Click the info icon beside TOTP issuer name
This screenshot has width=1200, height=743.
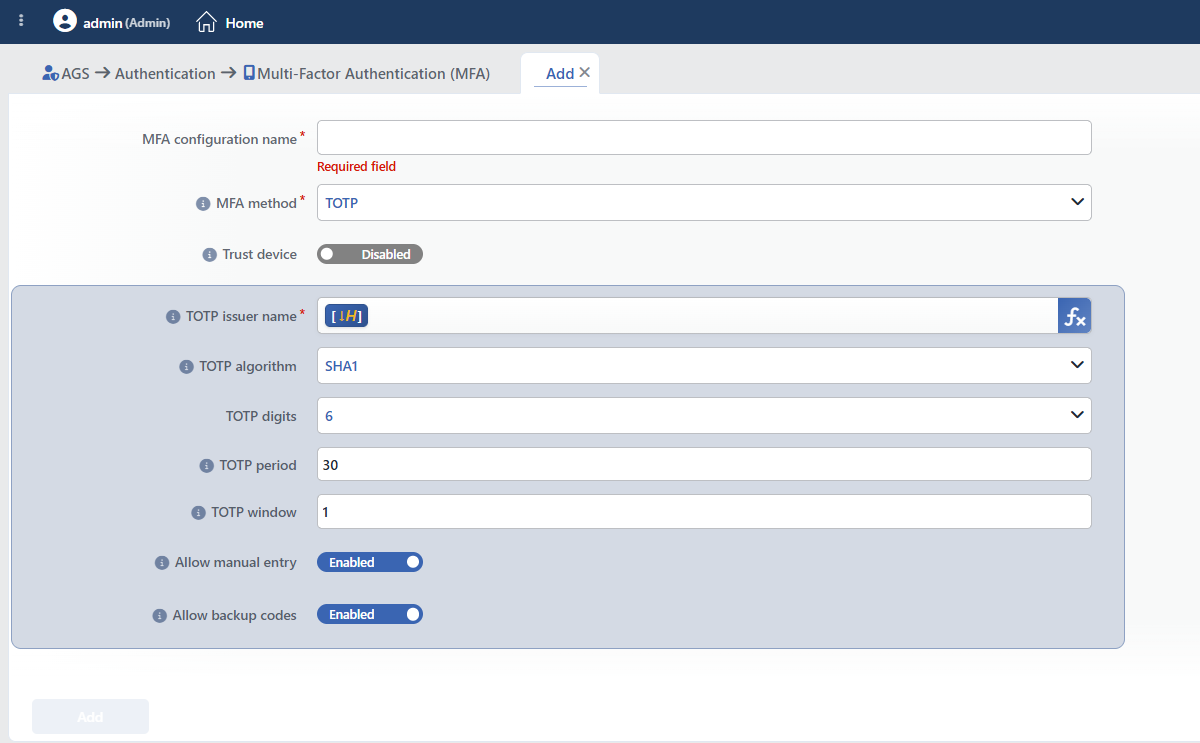173,317
